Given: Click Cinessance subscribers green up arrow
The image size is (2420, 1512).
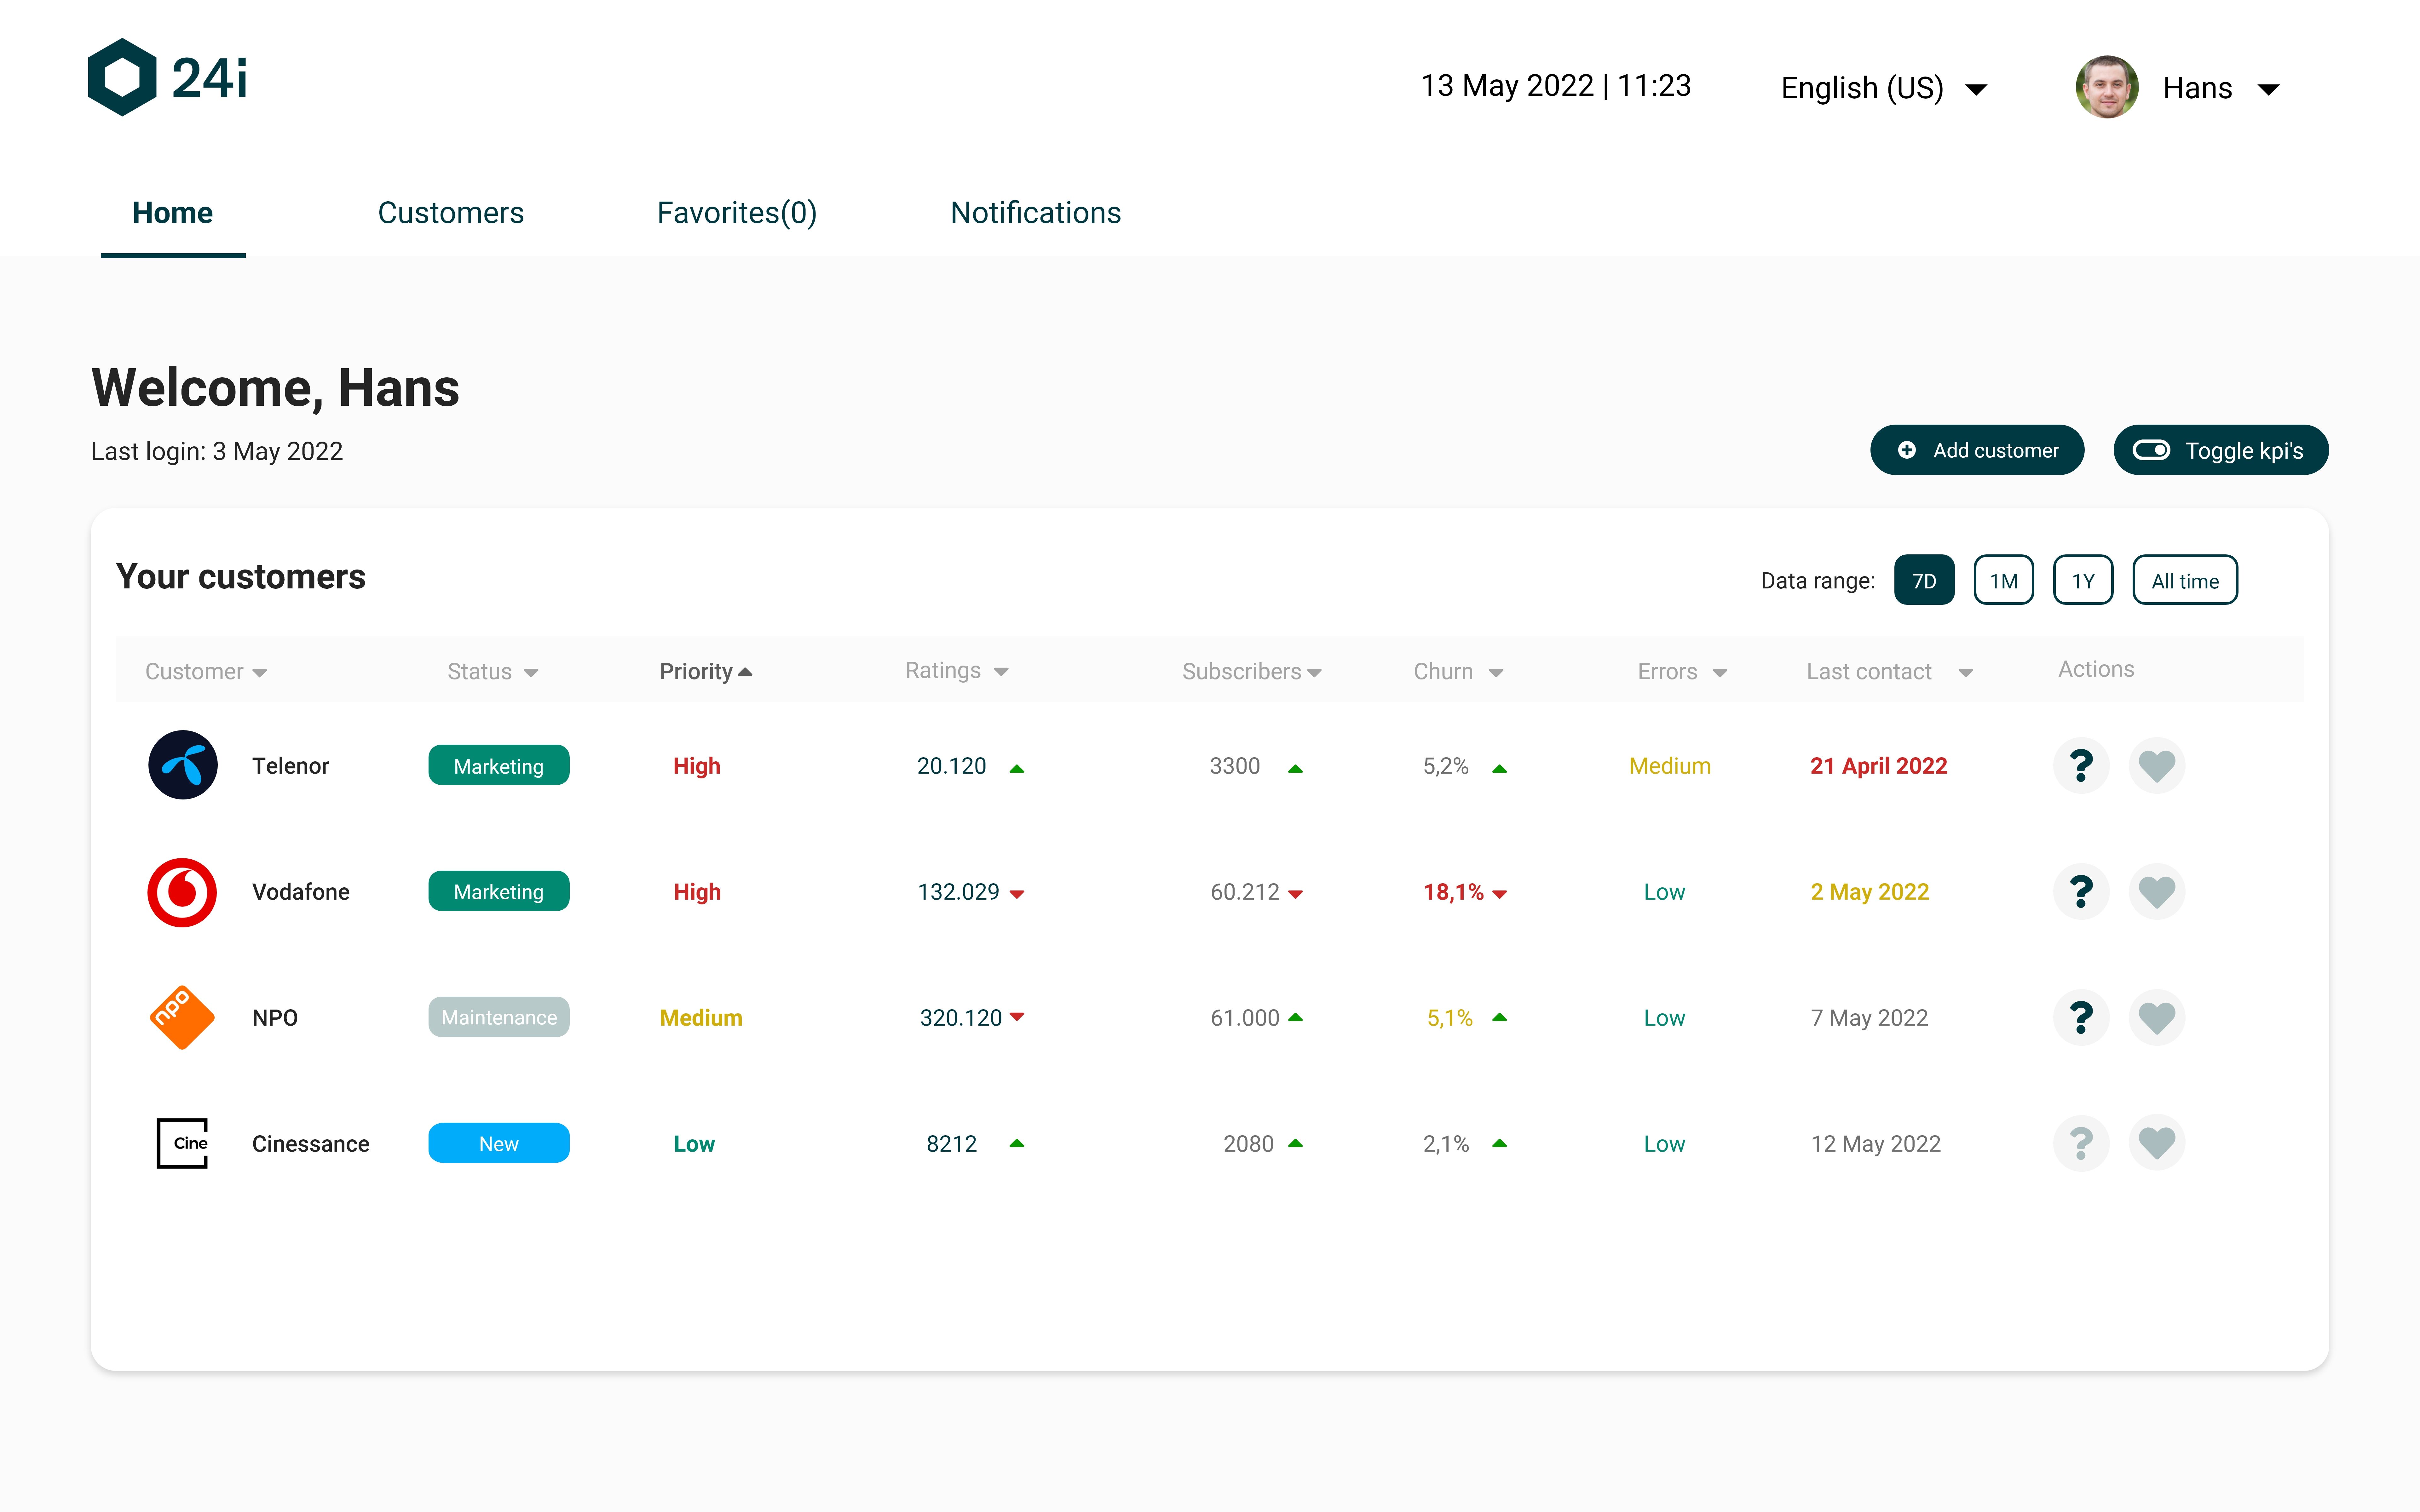Looking at the screenshot, I should pos(1295,1143).
